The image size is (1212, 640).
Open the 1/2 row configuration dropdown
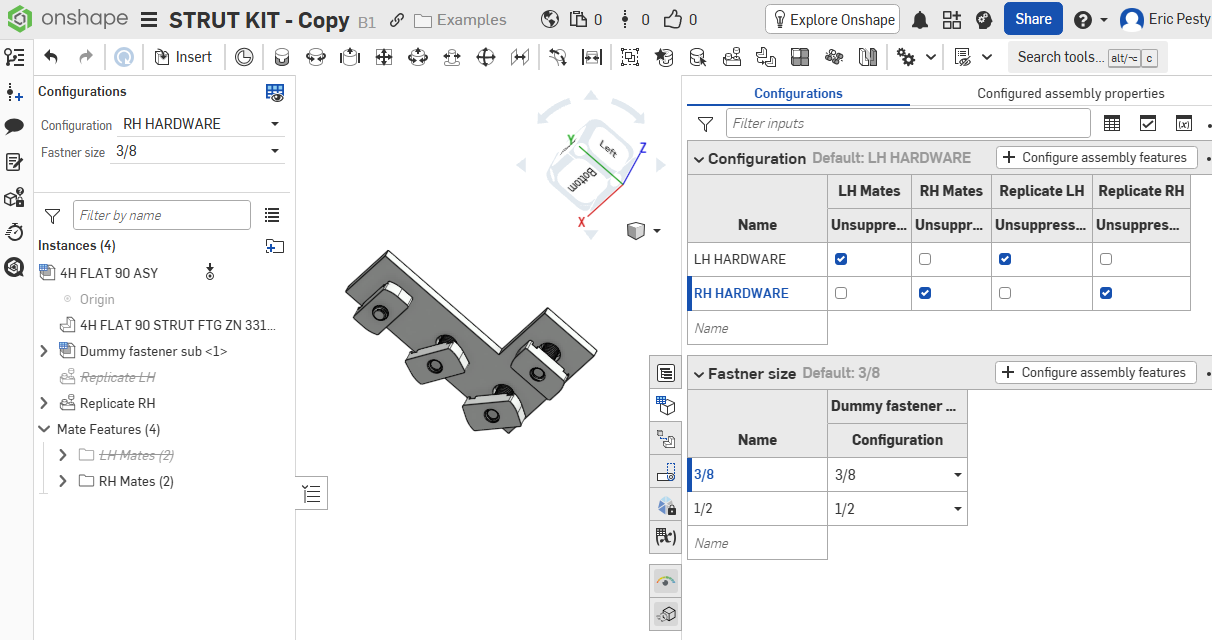tap(958, 509)
